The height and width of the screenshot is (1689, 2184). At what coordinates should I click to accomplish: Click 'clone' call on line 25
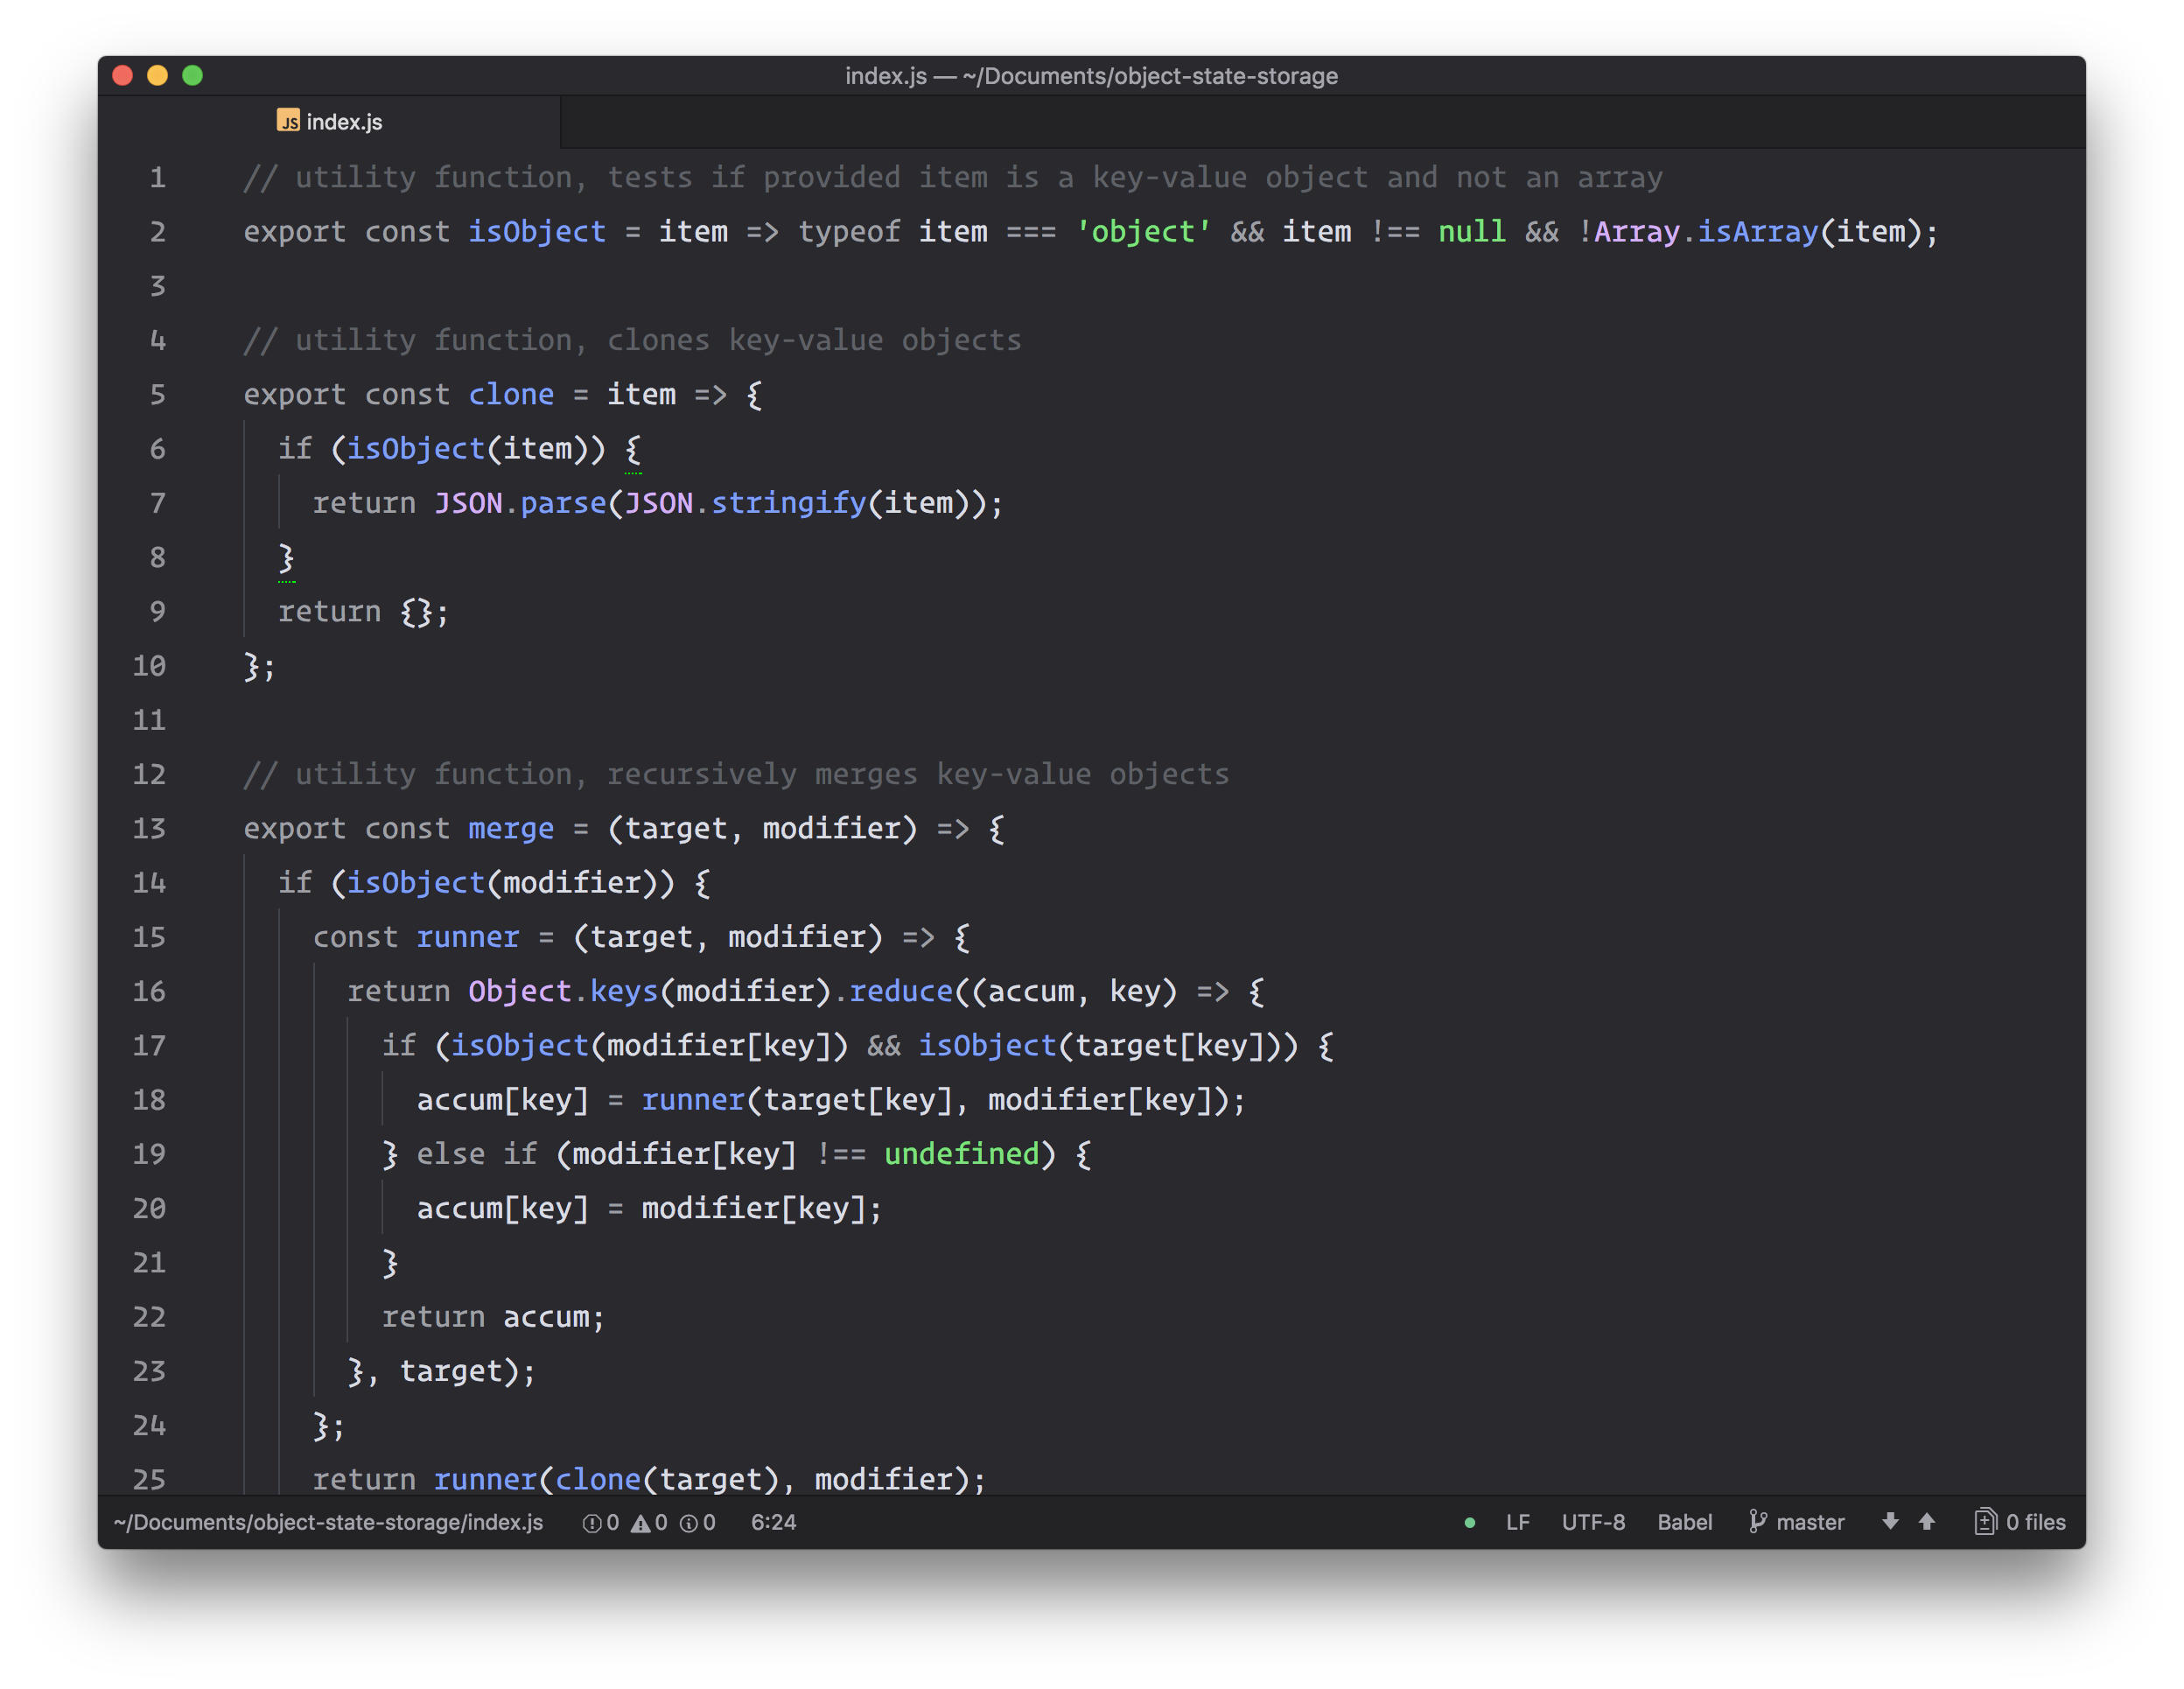pos(598,1479)
